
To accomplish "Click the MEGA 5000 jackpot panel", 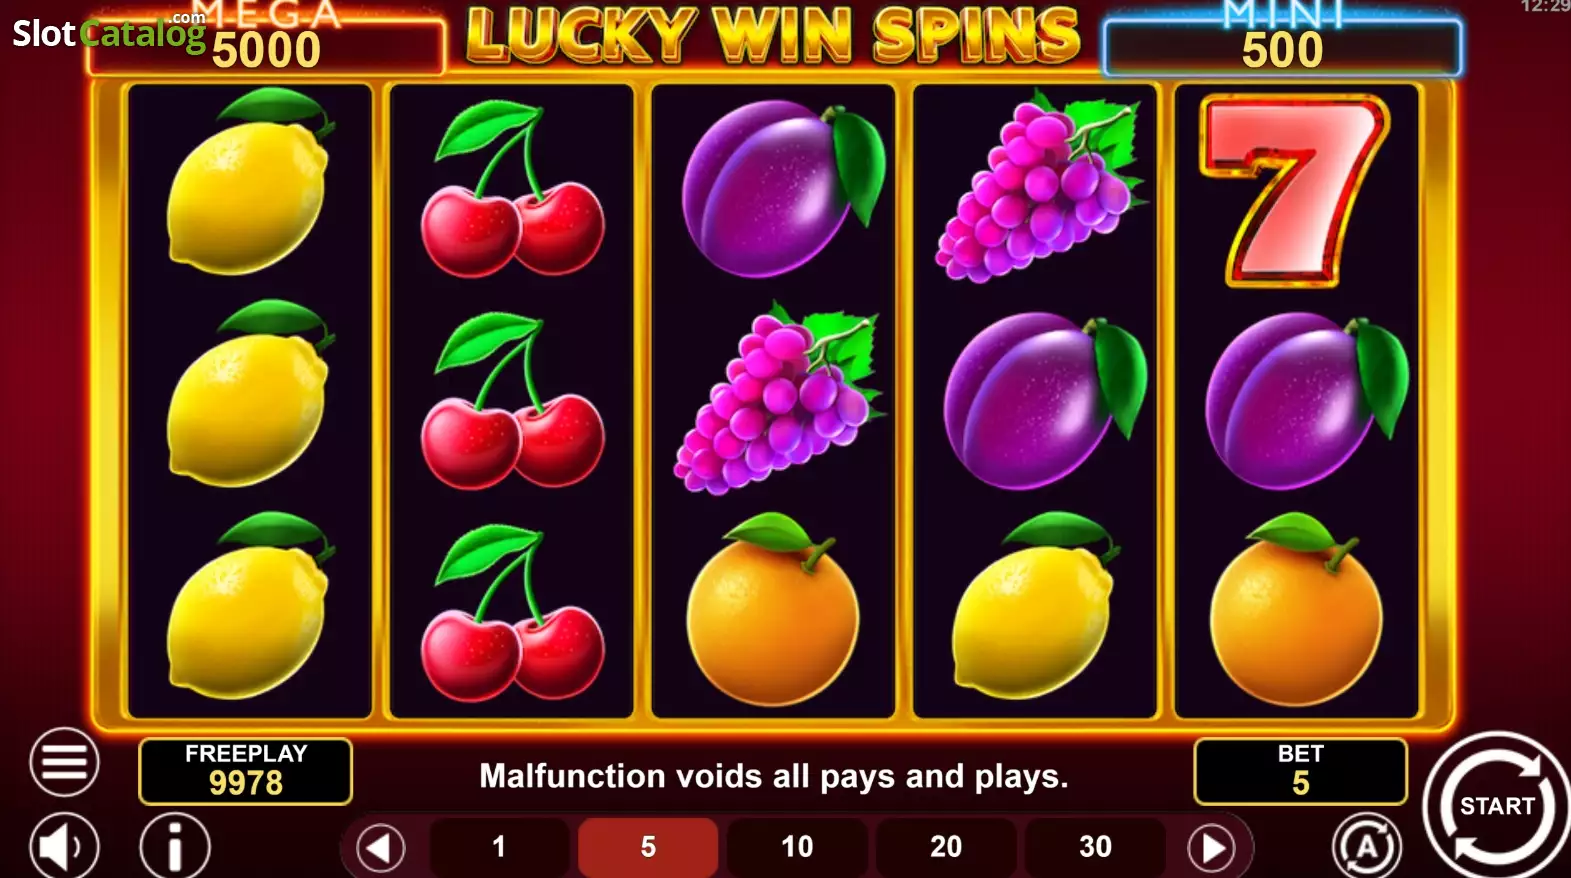I will tap(266, 42).
